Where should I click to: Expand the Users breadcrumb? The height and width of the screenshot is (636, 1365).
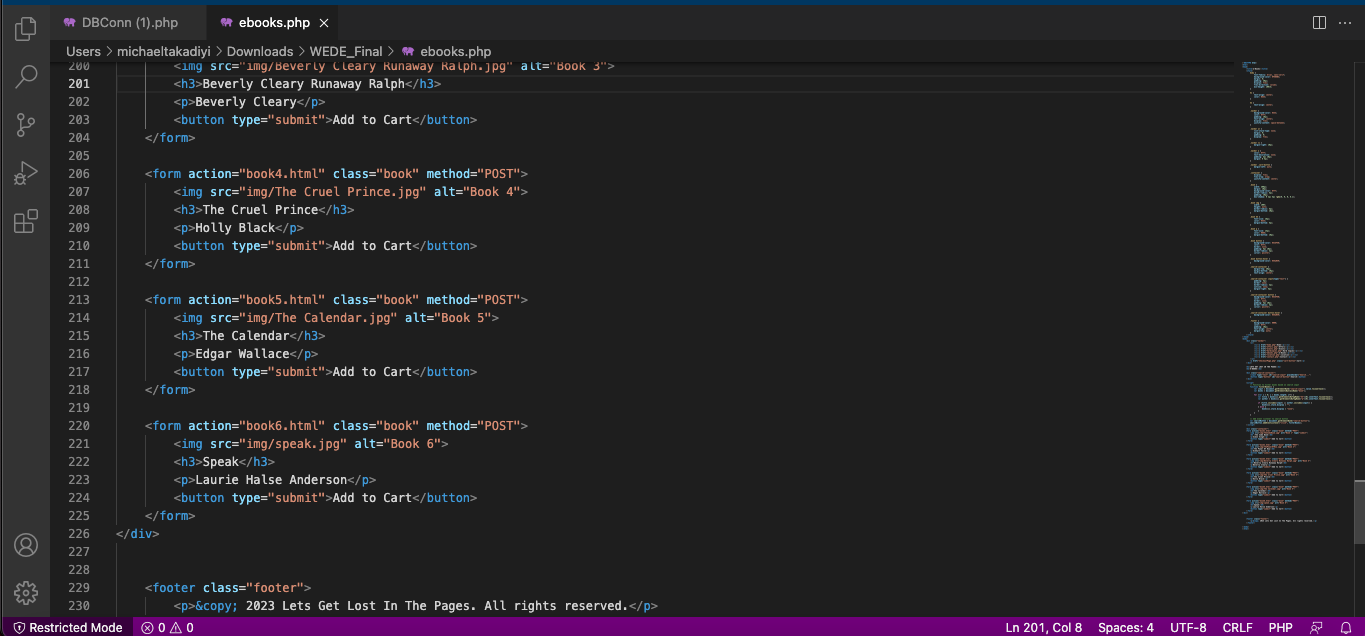tap(83, 51)
